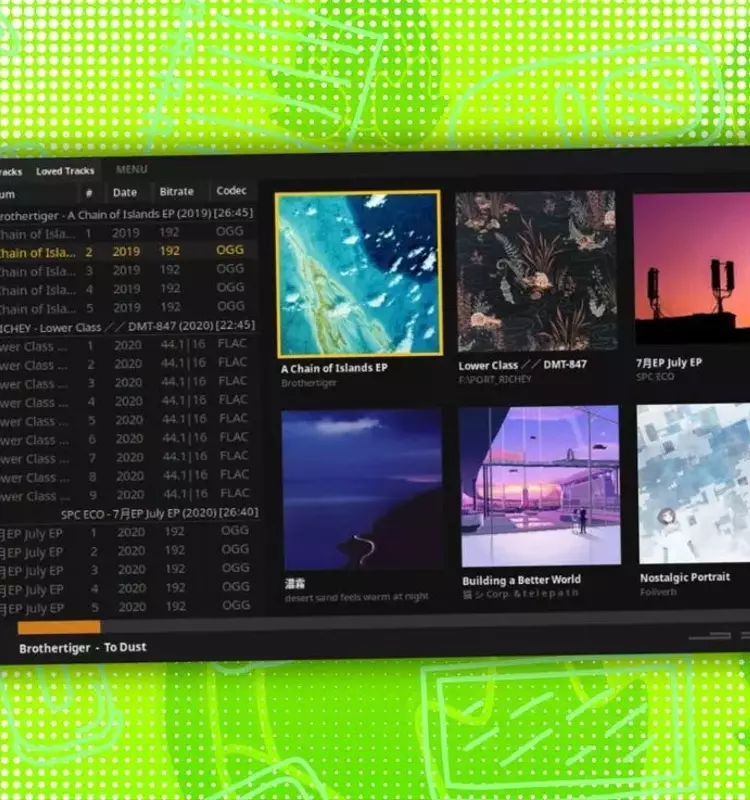Play track 1 of Chain of Islands

click(128, 233)
